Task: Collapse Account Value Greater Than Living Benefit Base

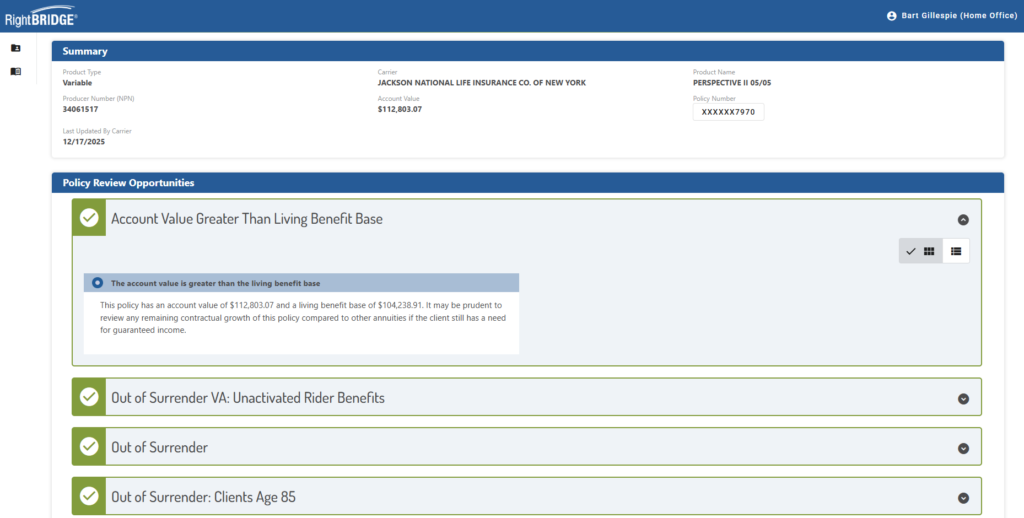Action: 963,219
